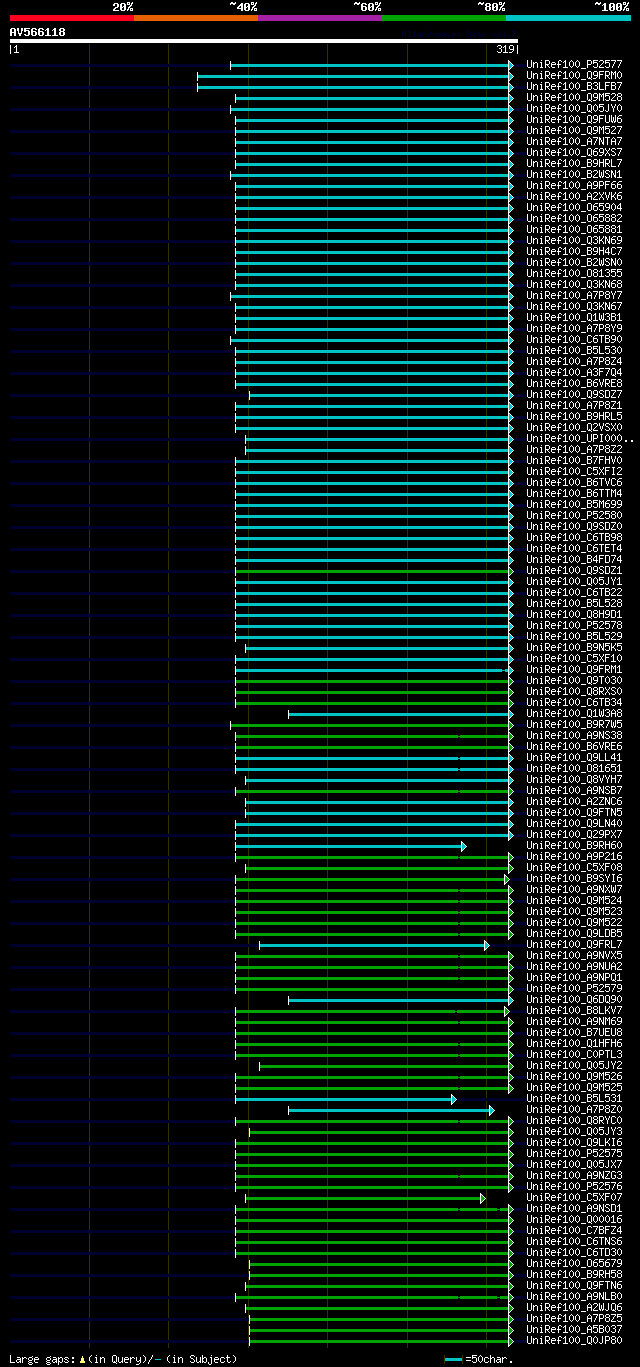Select label UniRef100_B5M699
Screen dimensions: 640x1367
point(574,505)
